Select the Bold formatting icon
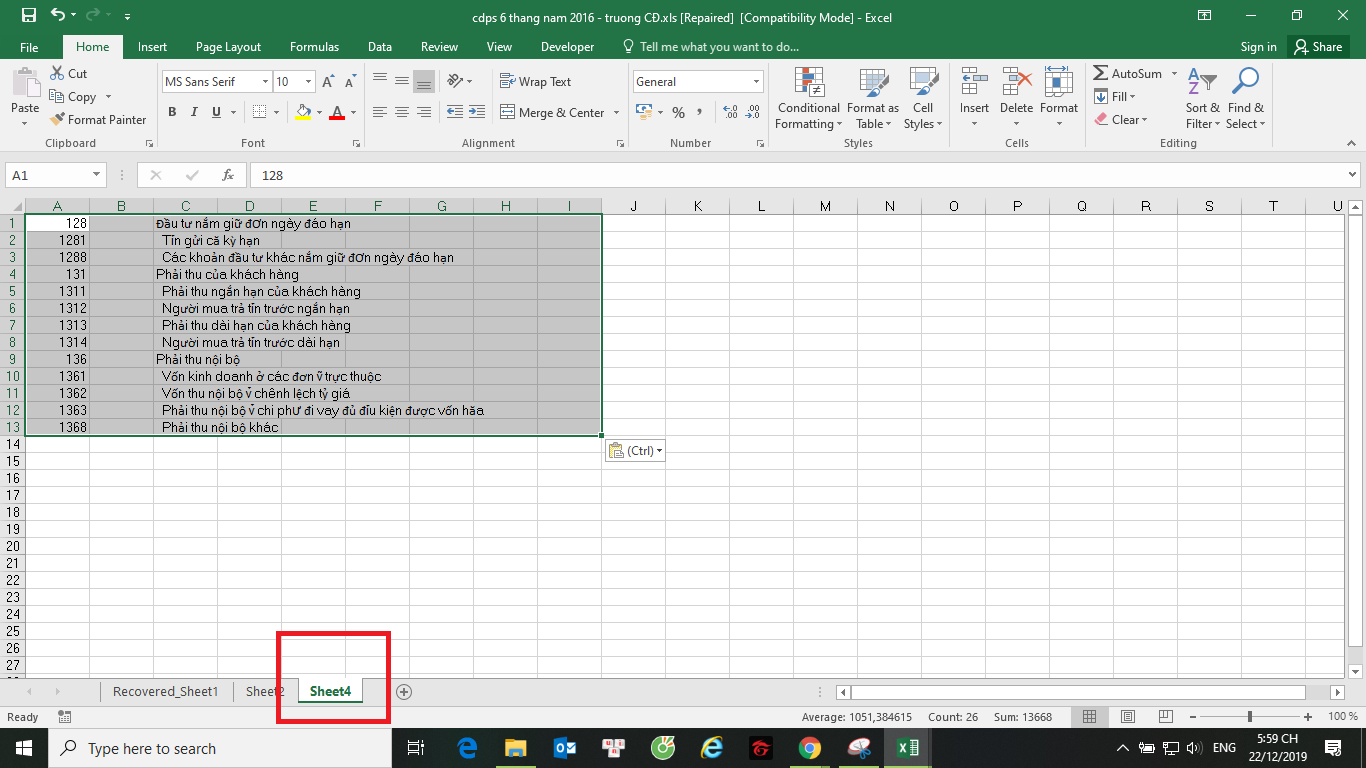 click(171, 112)
